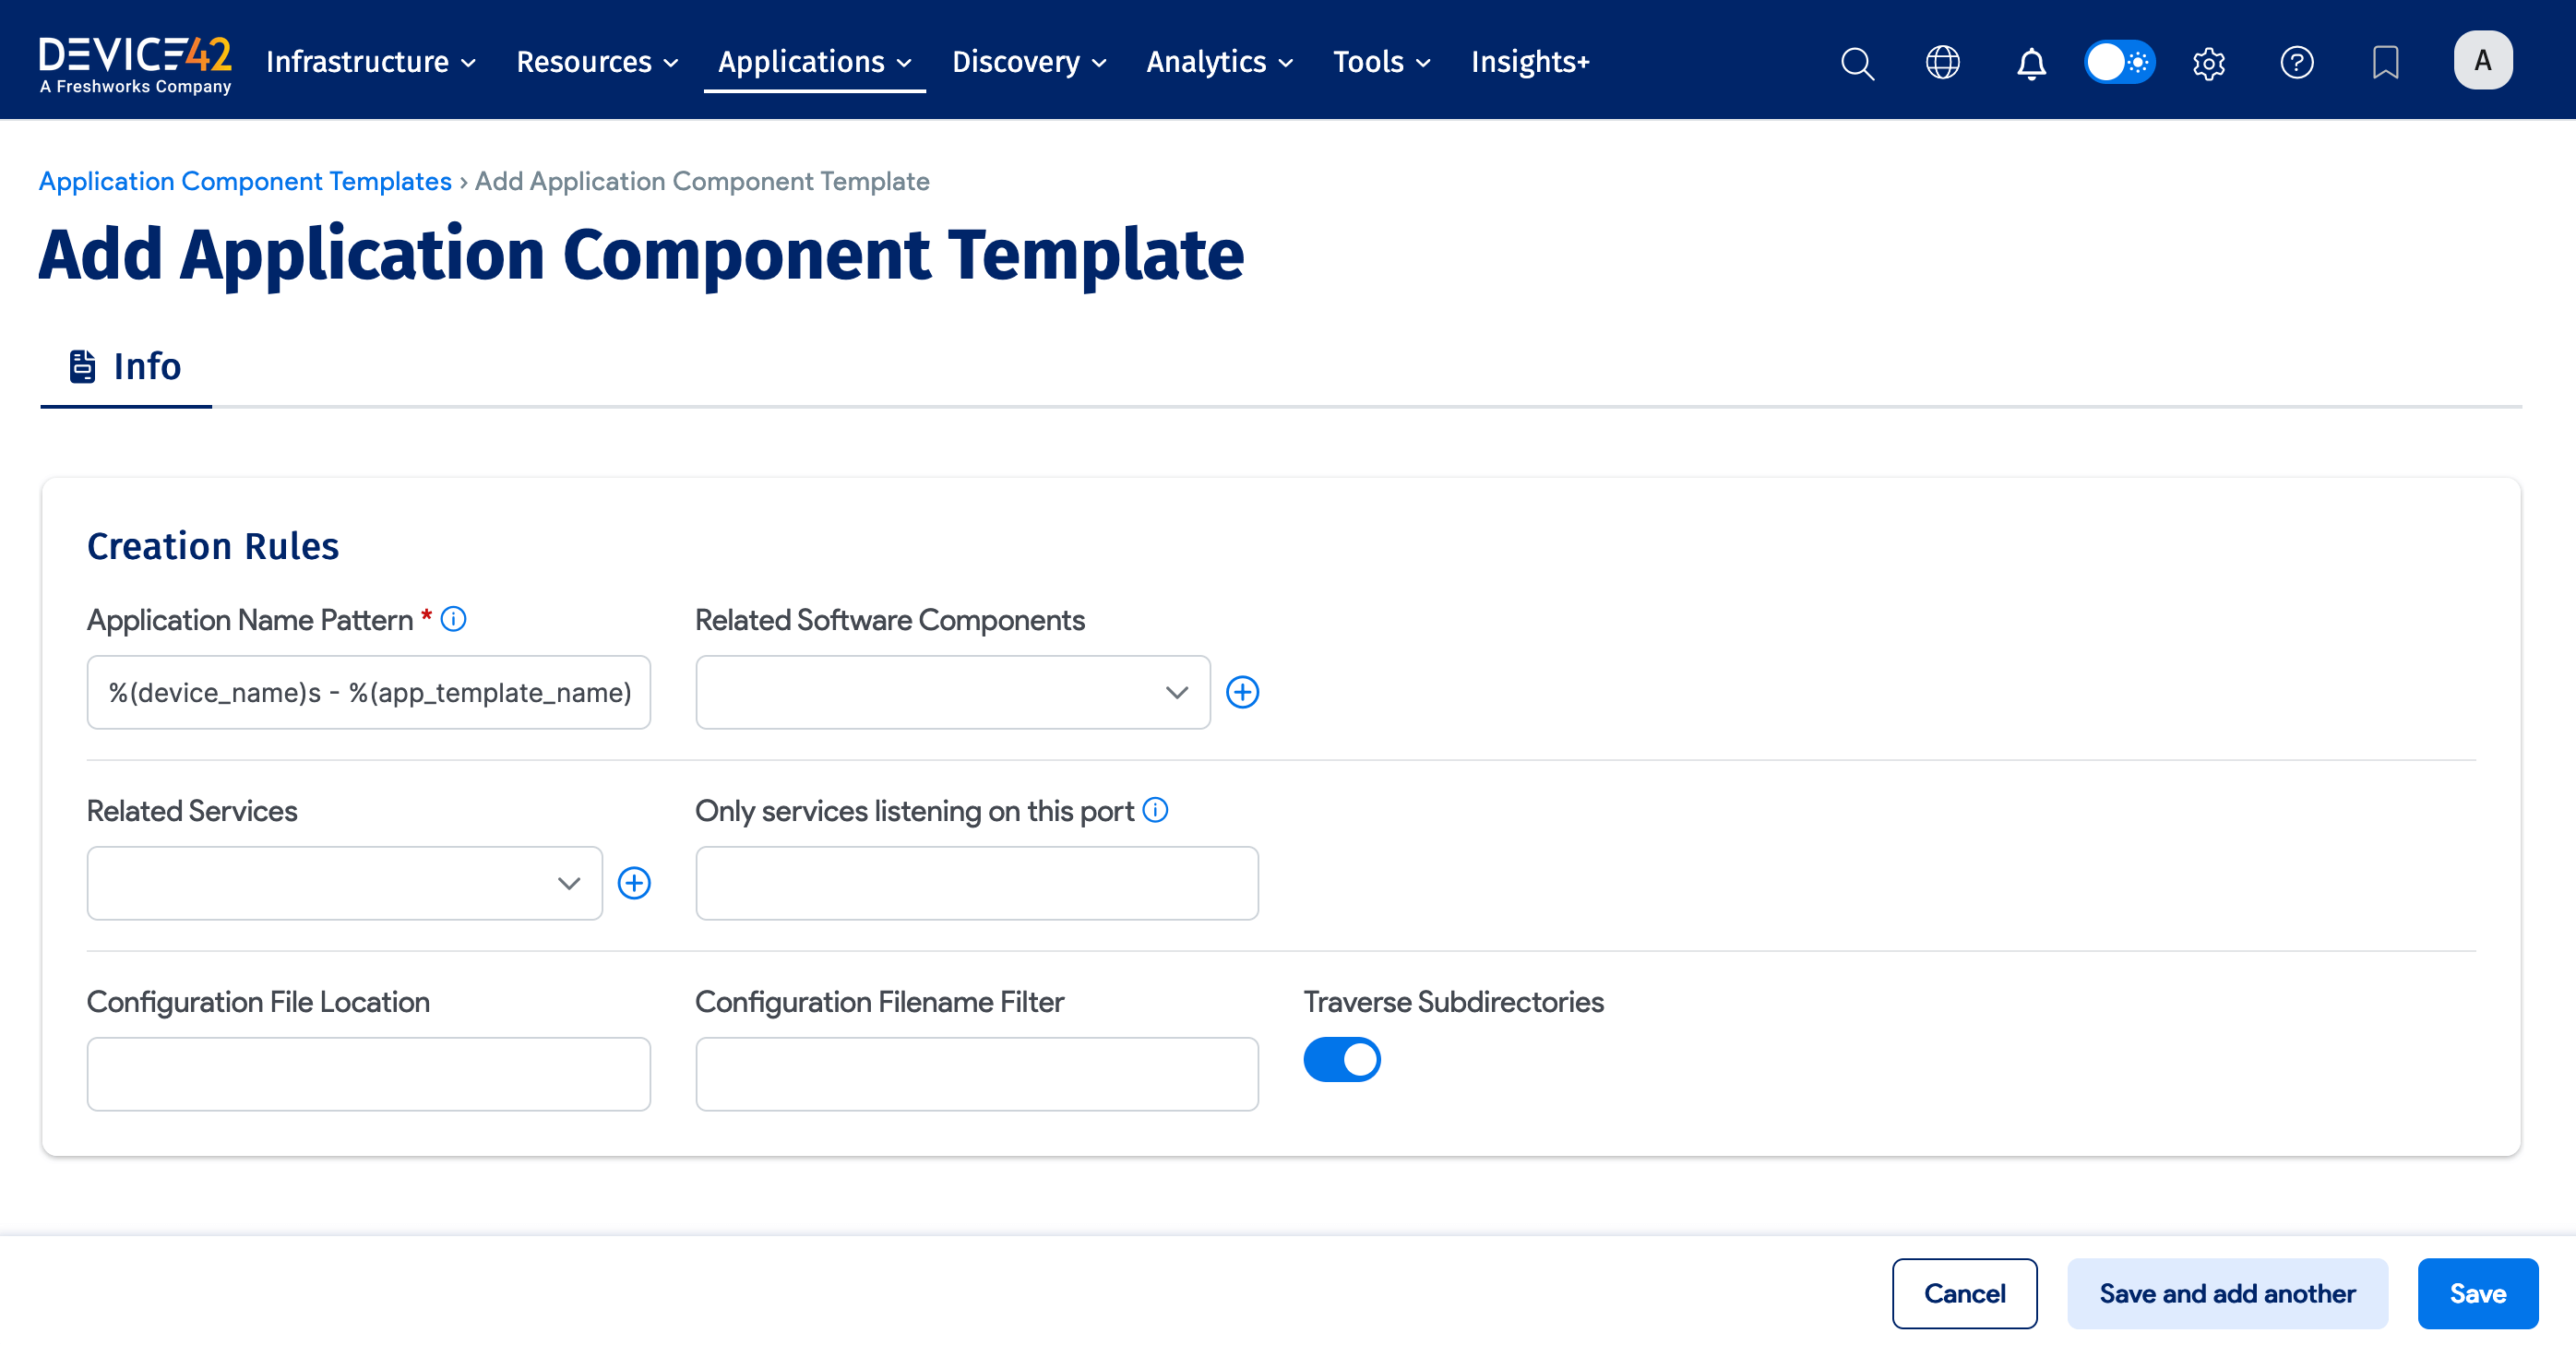Toggle the light/dark theme switch
This screenshot has height=1345, width=2576.
click(2119, 62)
